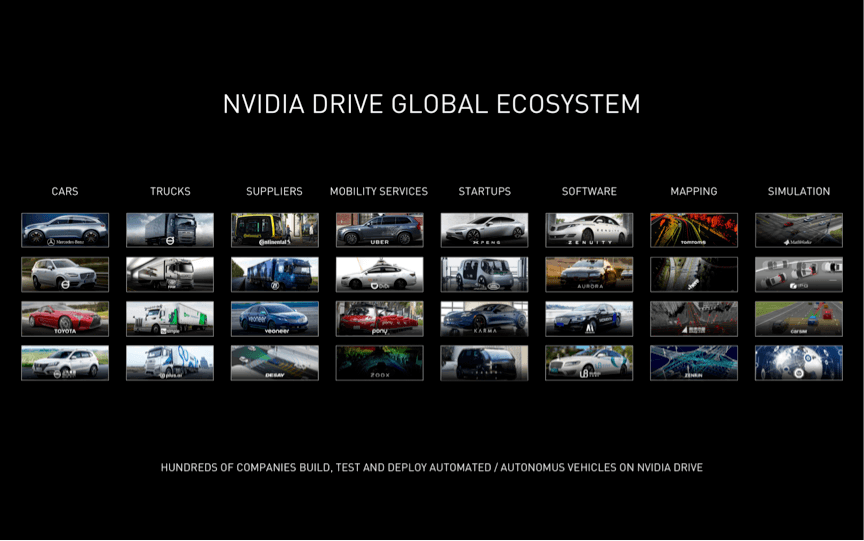Select the HERE aerial road map thumbnail
Image resolution: width=864 pixels, height=541 pixels.
tap(694, 274)
